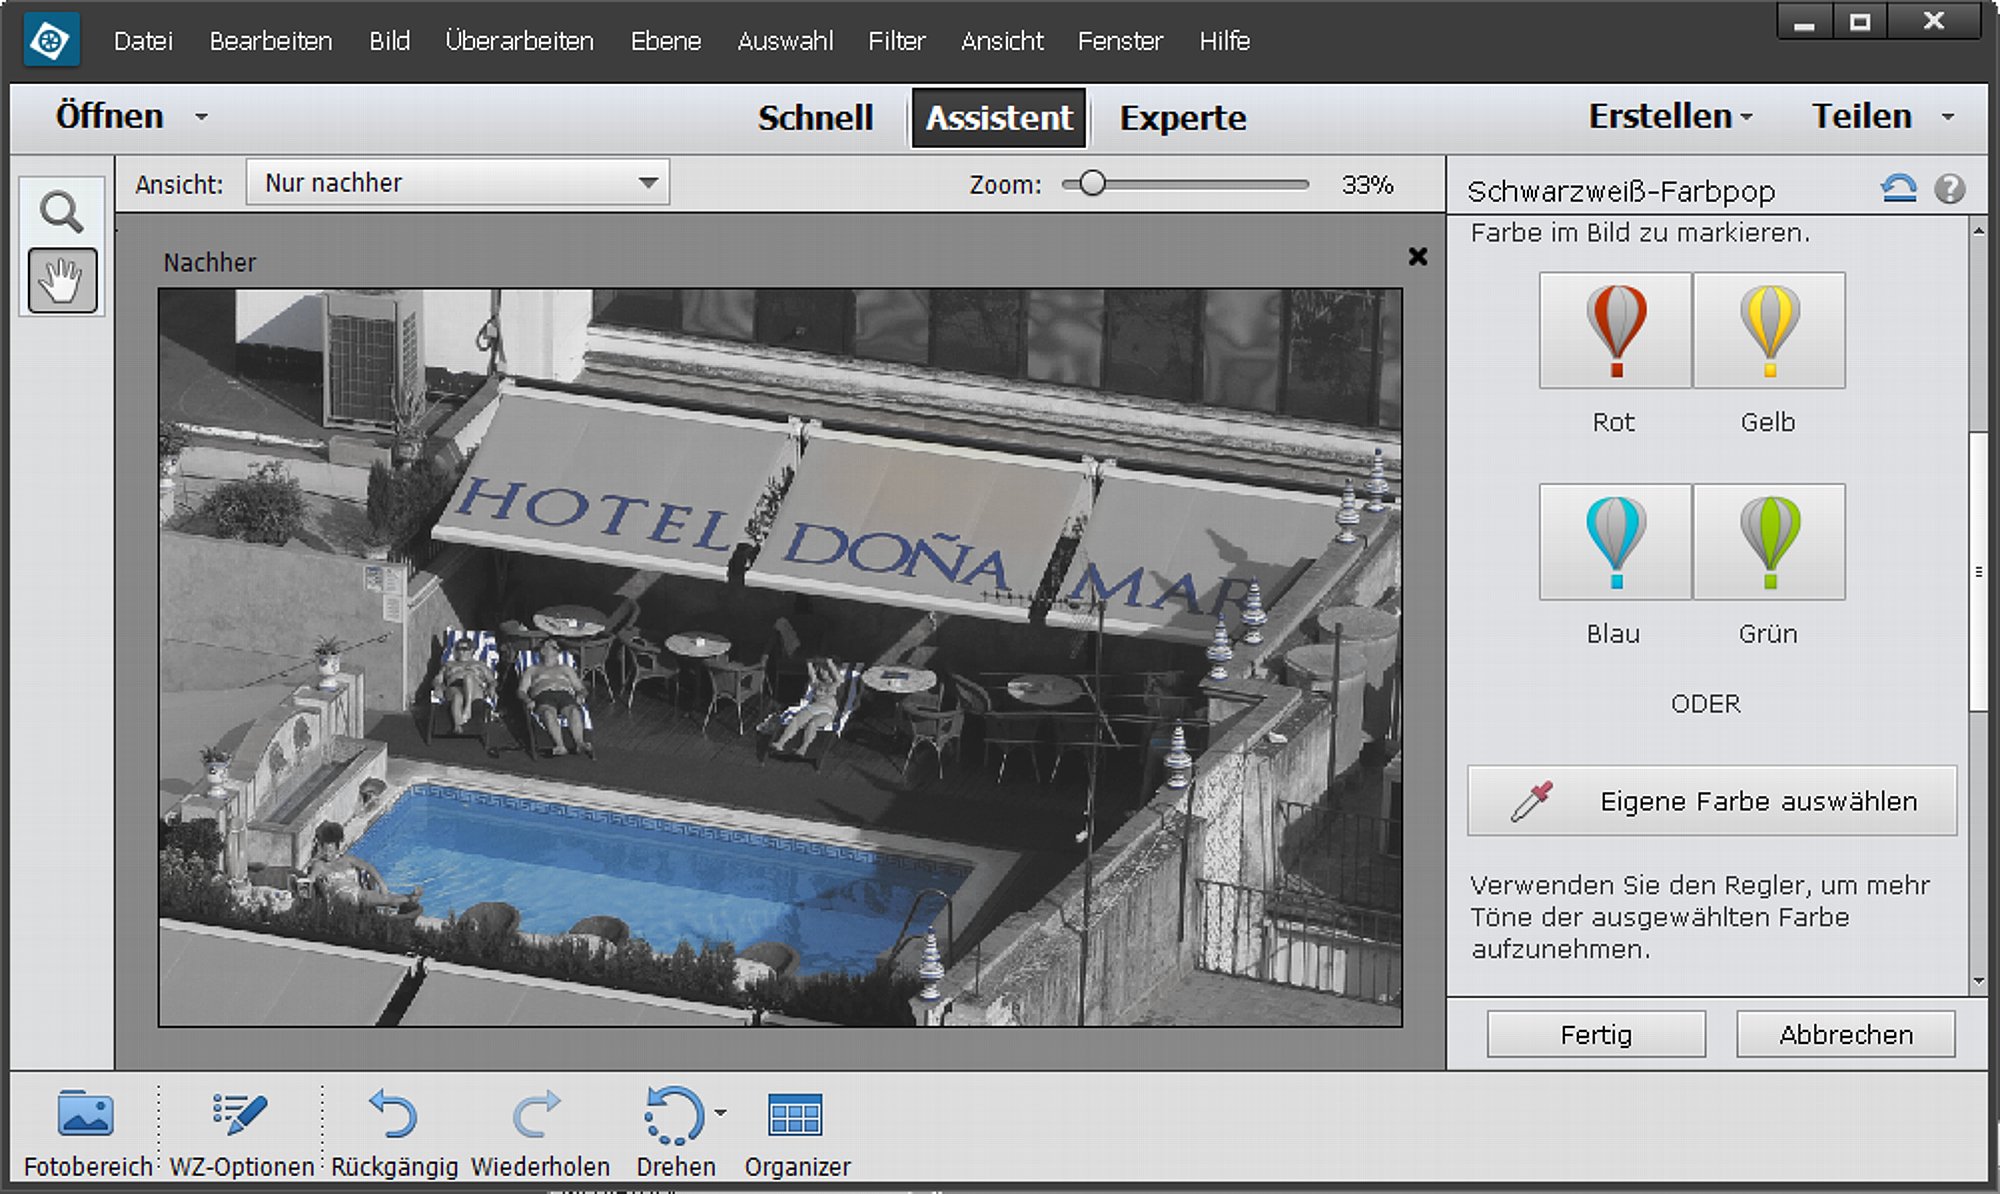The image size is (2000, 1194).
Task: Show WZ-Optionen tool options
Action: pos(241,1134)
